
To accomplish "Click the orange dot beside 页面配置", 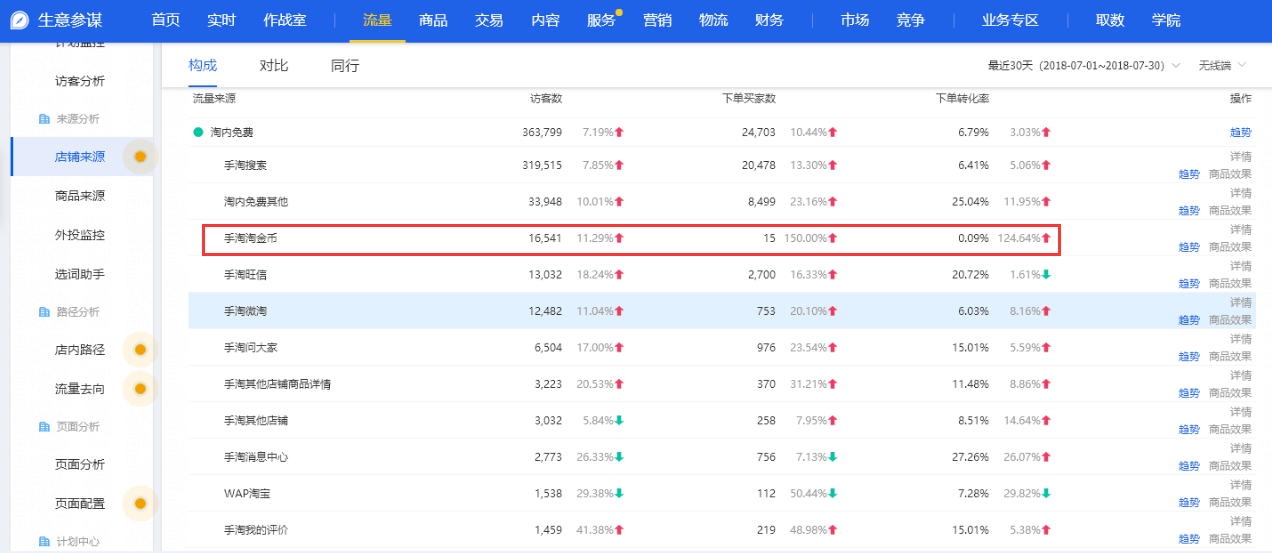I will pyautogui.click(x=141, y=503).
